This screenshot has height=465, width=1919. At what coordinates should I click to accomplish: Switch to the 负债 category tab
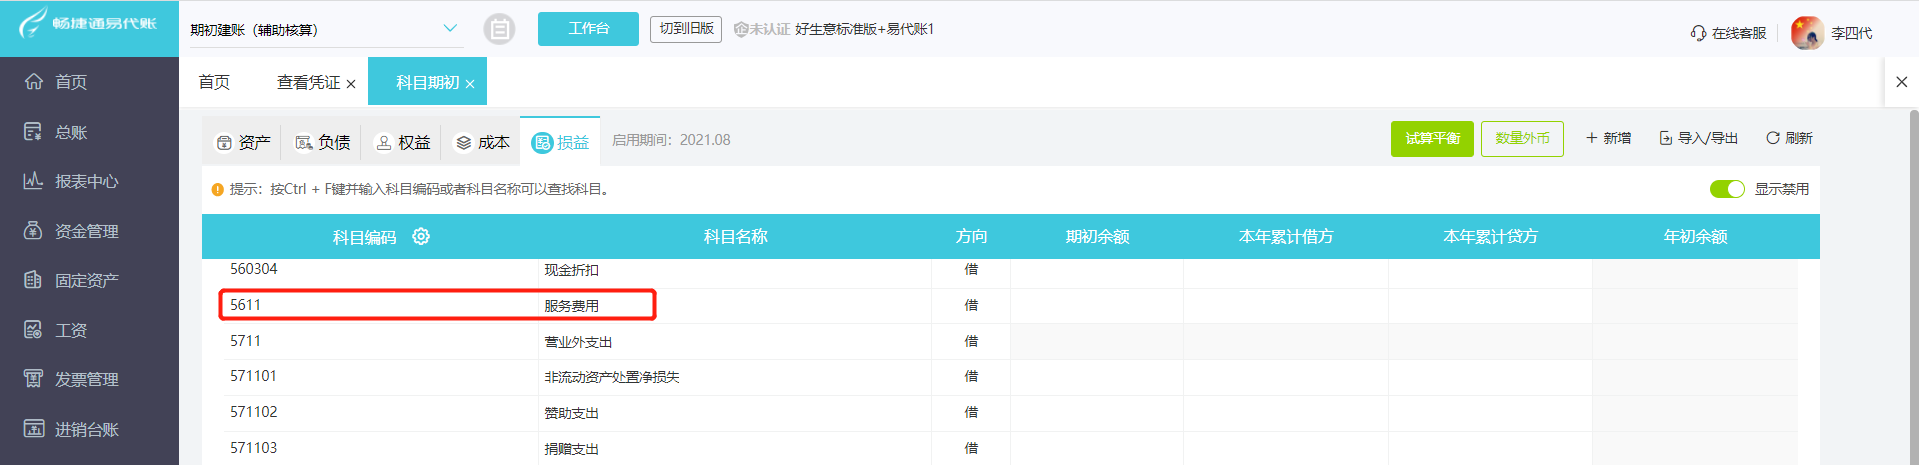click(322, 143)
